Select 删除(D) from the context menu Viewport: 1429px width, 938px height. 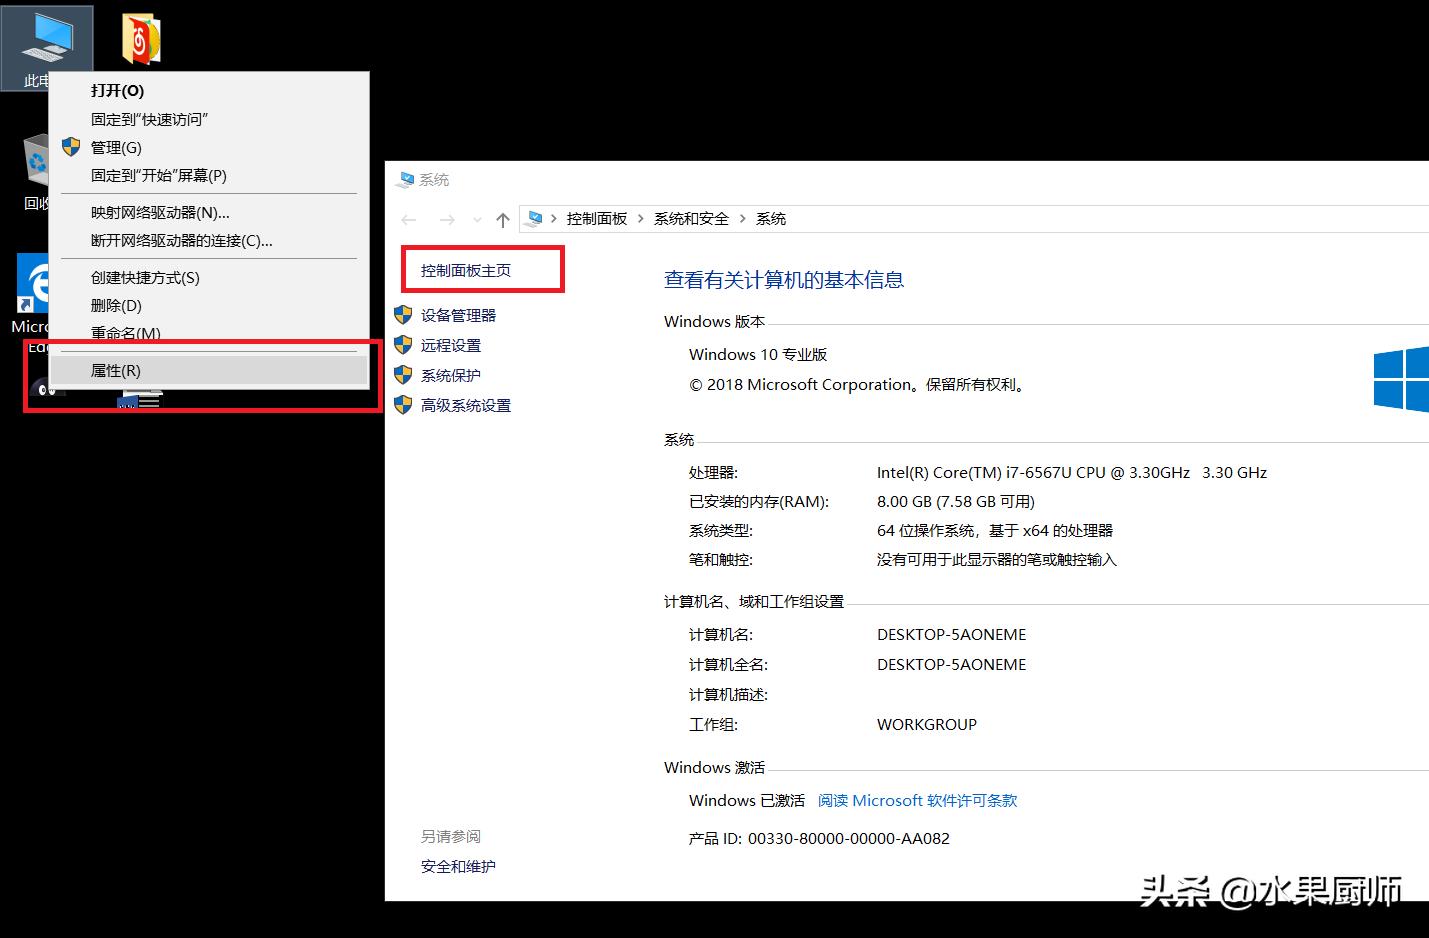point(208,305)
